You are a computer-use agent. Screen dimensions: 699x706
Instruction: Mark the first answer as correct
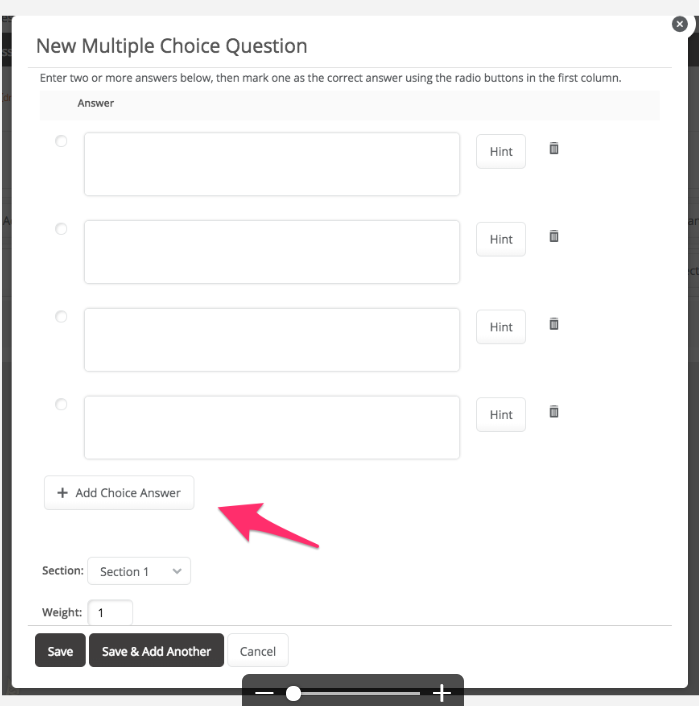click(x=61, y=141)
